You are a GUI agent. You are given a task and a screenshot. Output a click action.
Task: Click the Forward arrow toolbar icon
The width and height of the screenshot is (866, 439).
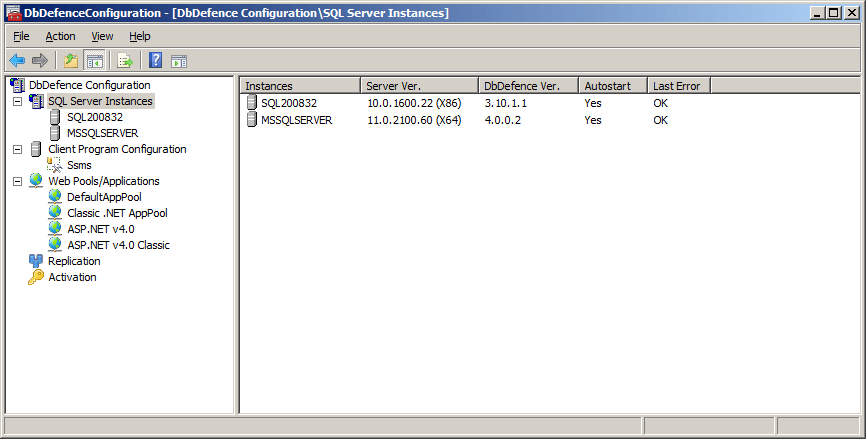coord(39,61)
